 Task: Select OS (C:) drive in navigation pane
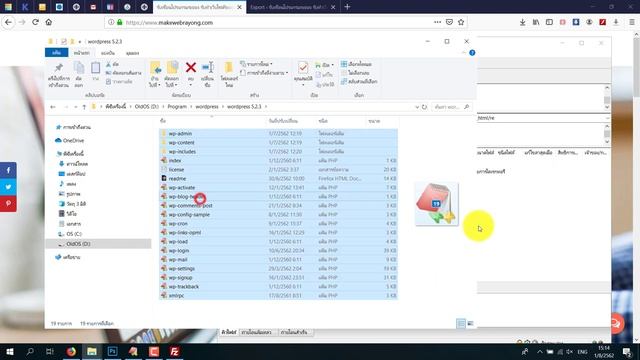coord(74,234)
